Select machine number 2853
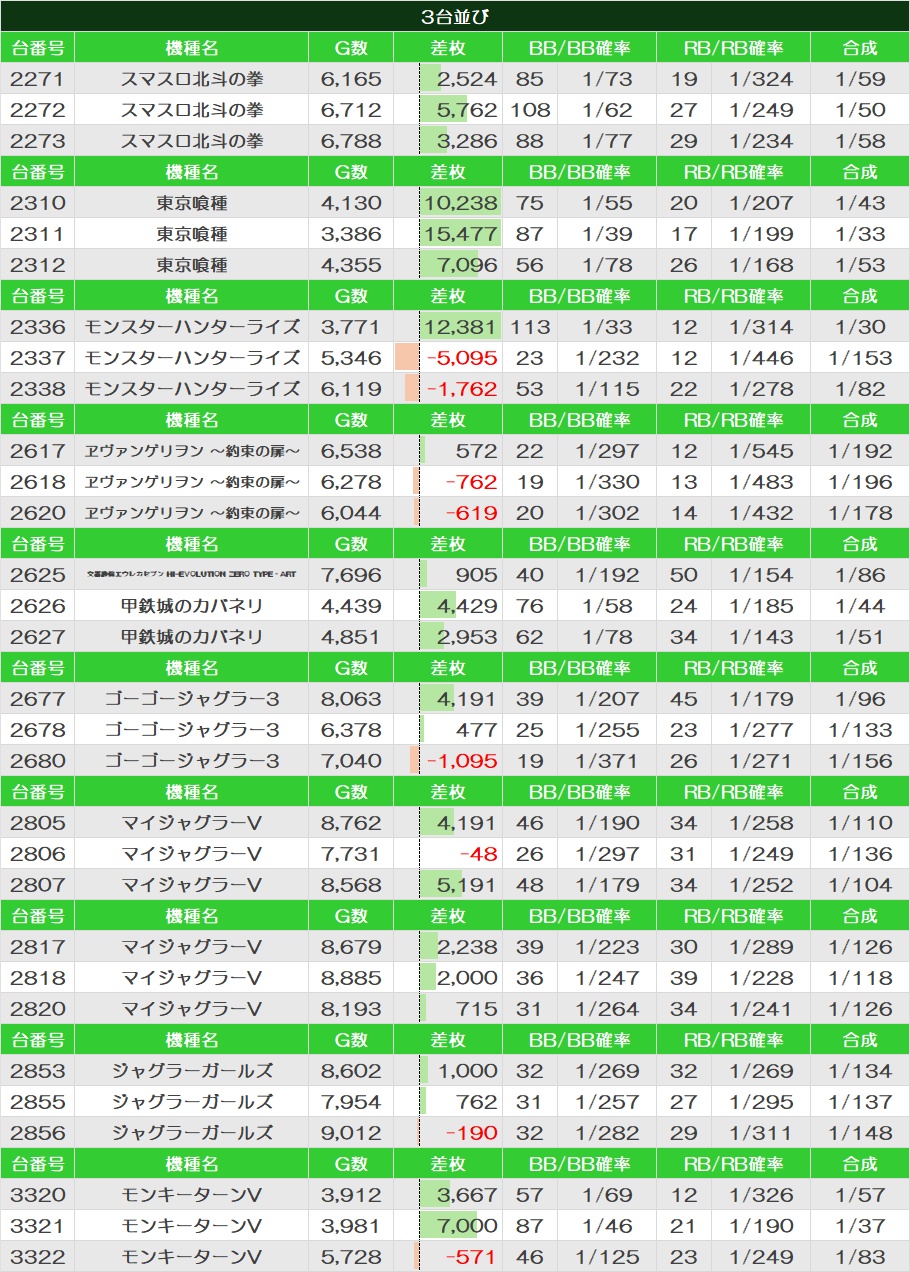This screenshot has width=910, height=1272. (38, 1071)
